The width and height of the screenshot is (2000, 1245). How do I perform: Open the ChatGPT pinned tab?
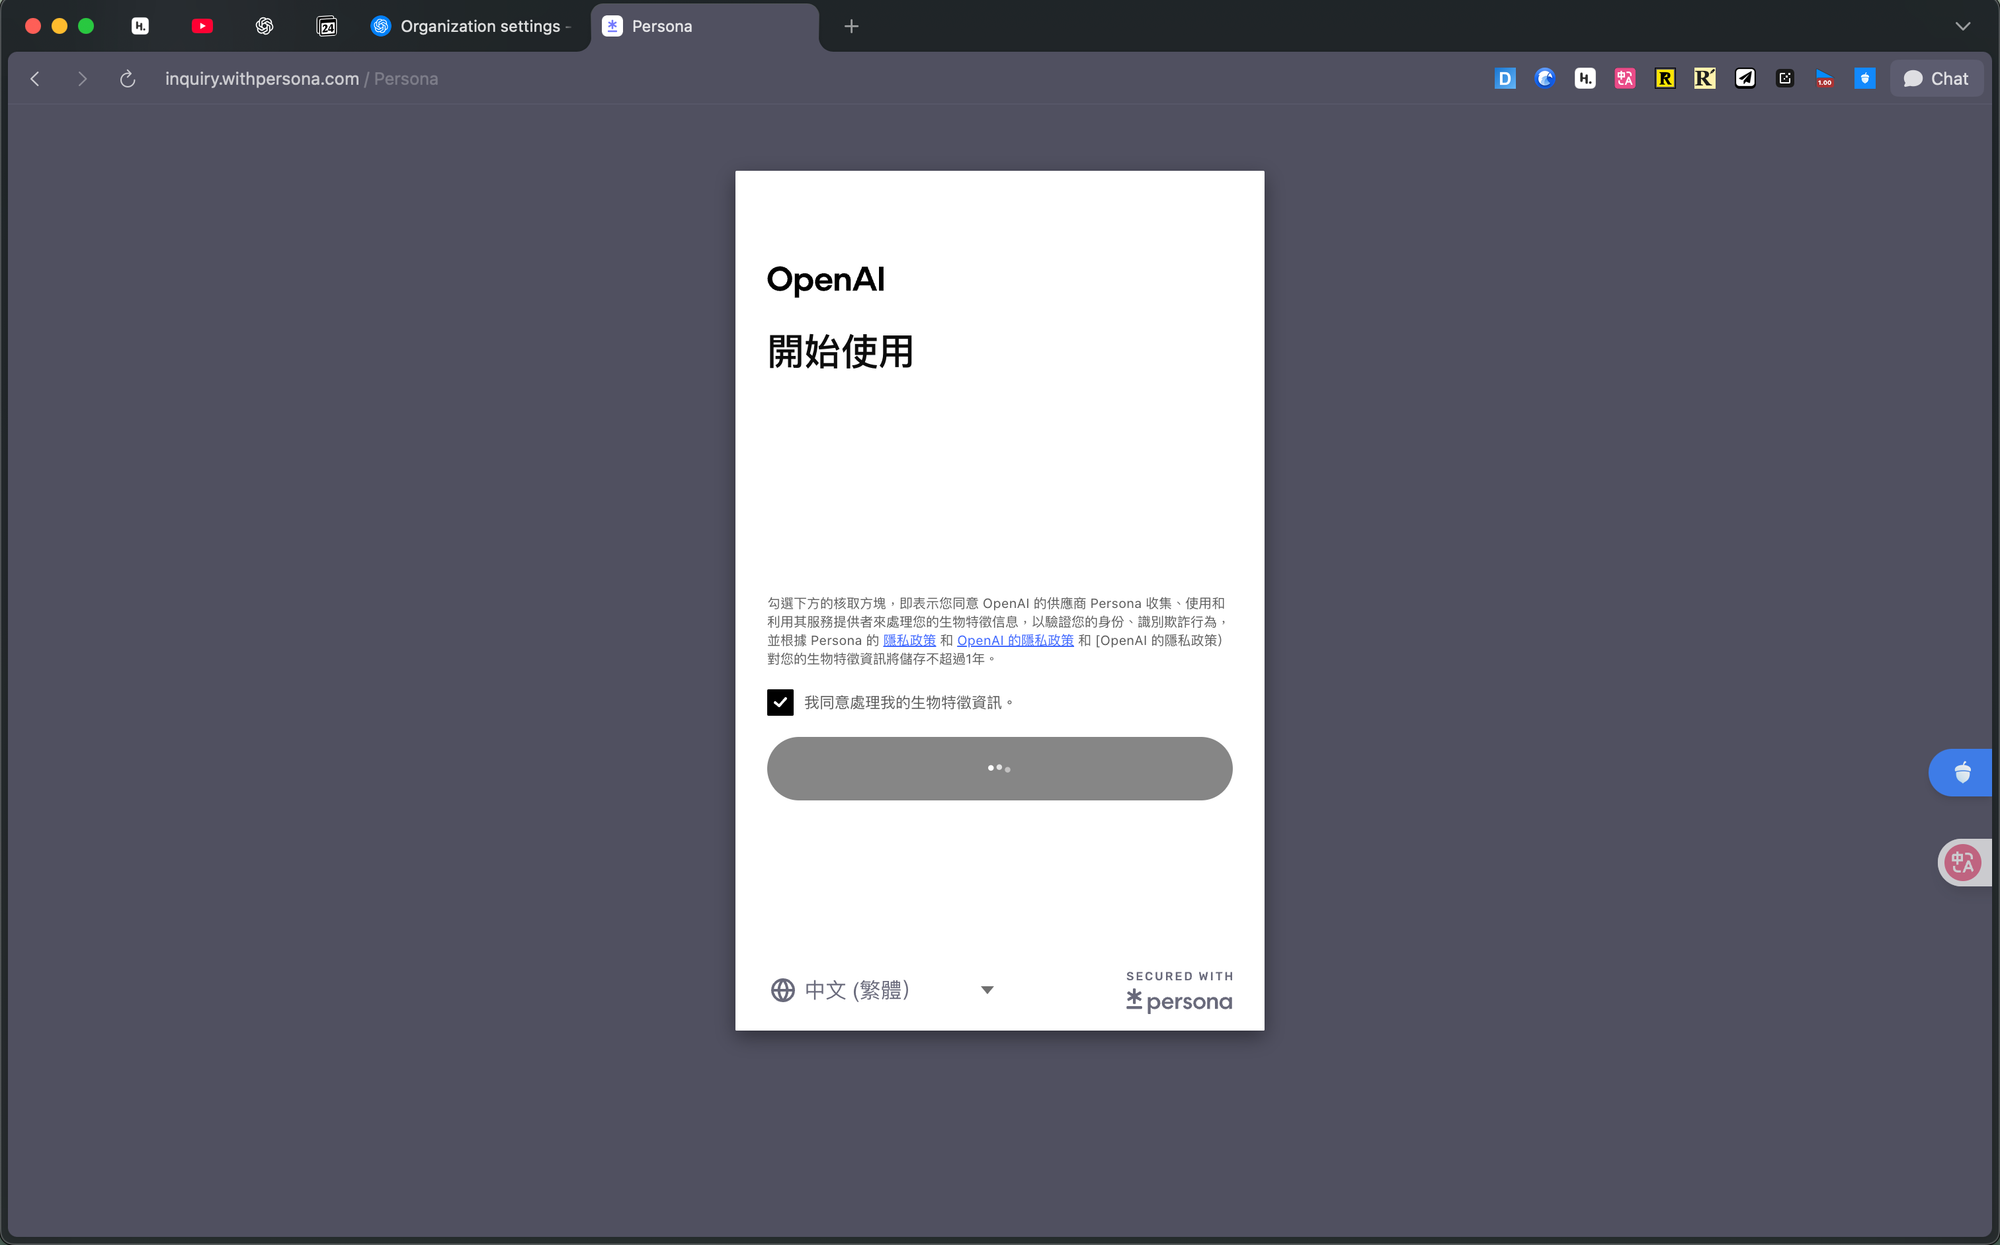(x=264, y=26)
